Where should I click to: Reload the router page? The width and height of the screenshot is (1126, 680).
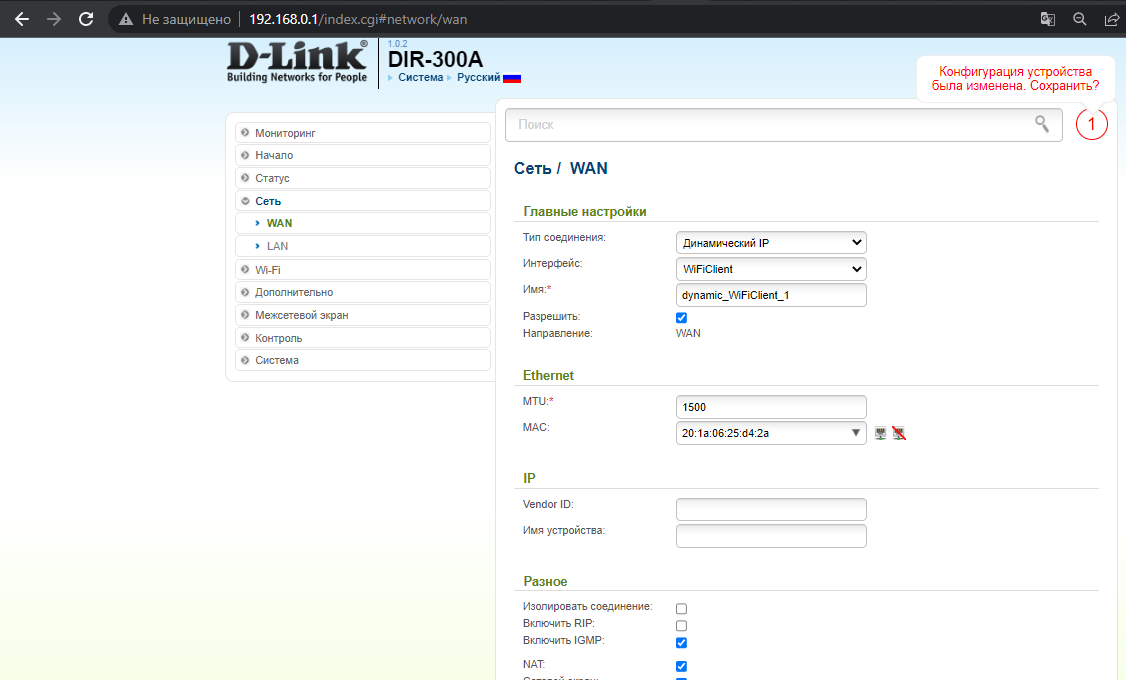click(86, 19)
